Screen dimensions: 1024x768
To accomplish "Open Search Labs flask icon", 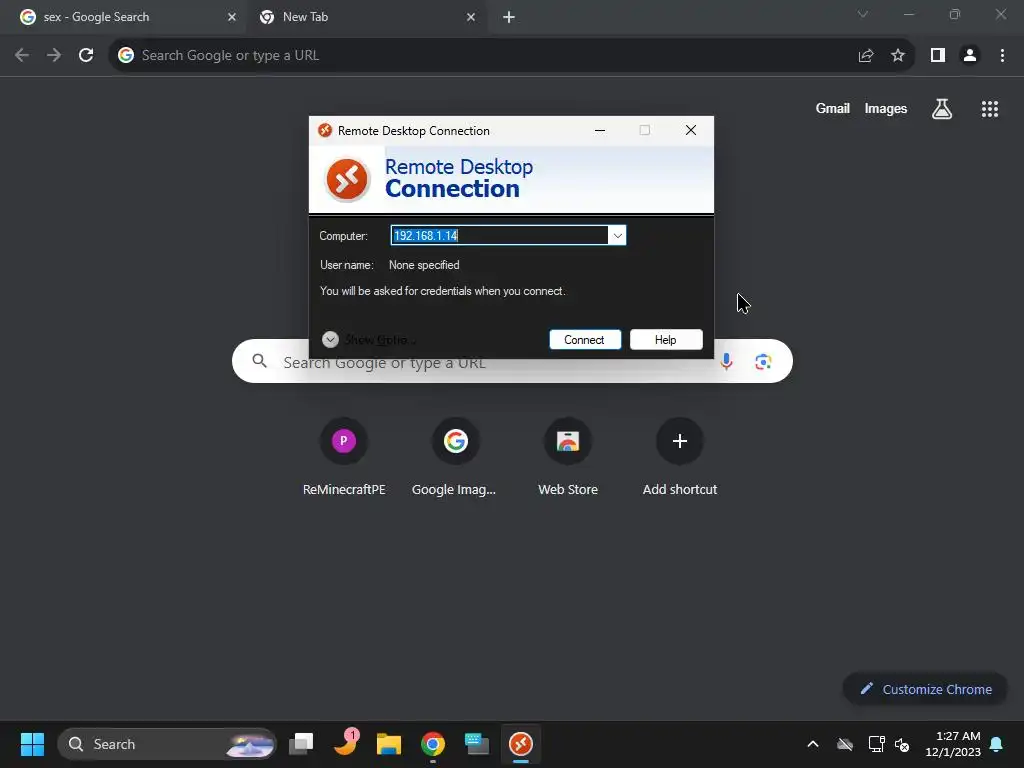I will click(x=941, y=108).
